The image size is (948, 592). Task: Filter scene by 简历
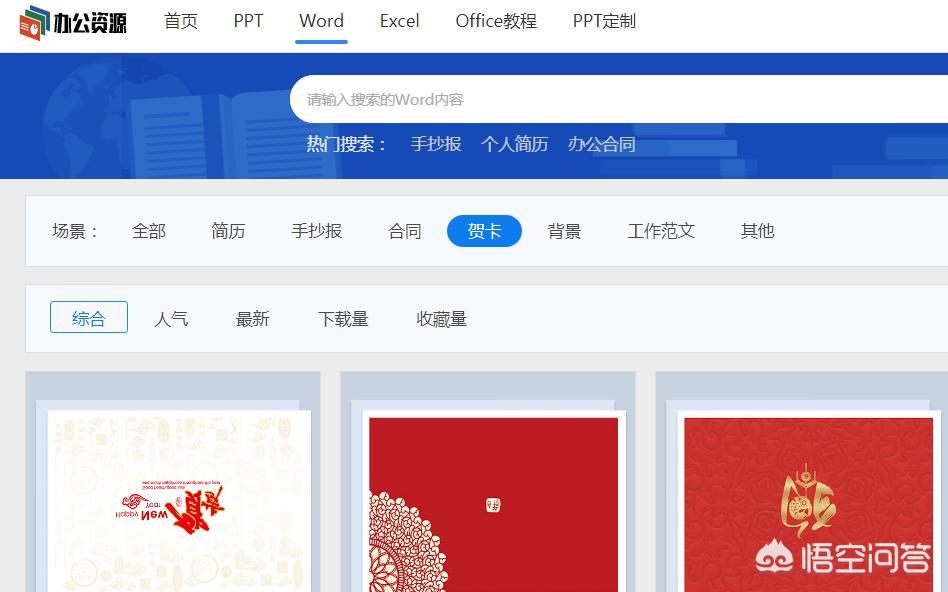tap(228, 231)
